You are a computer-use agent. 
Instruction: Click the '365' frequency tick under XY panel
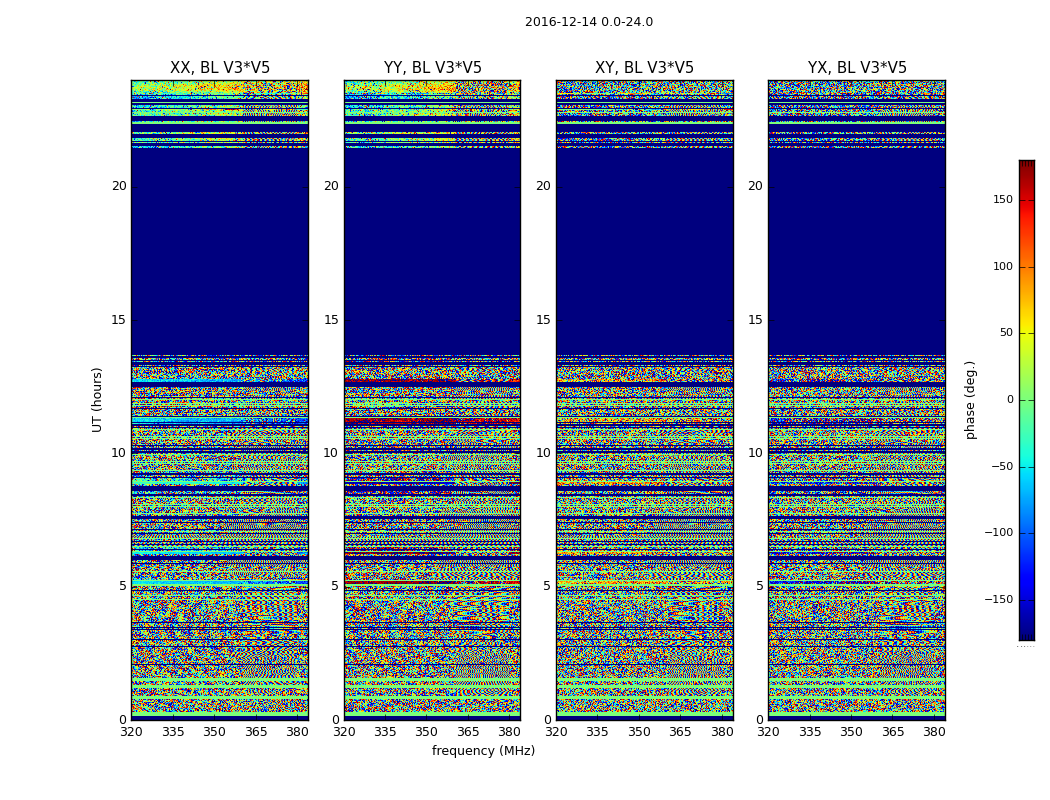pyautogui.click(x=680, y=732)
